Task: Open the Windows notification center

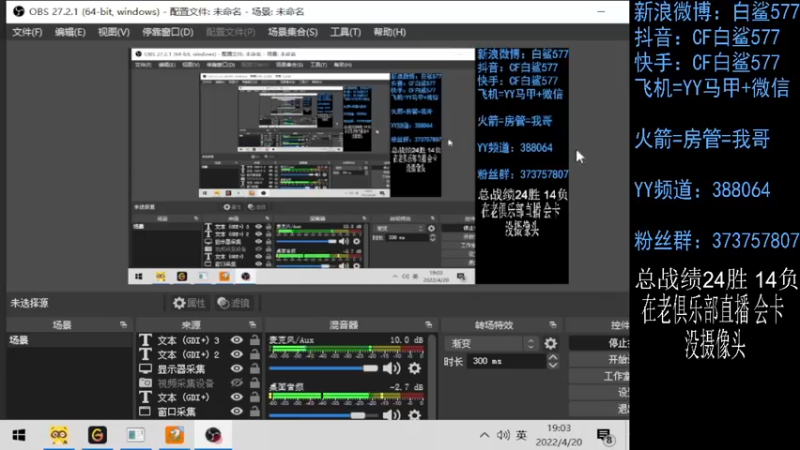Action: (605, 436)
